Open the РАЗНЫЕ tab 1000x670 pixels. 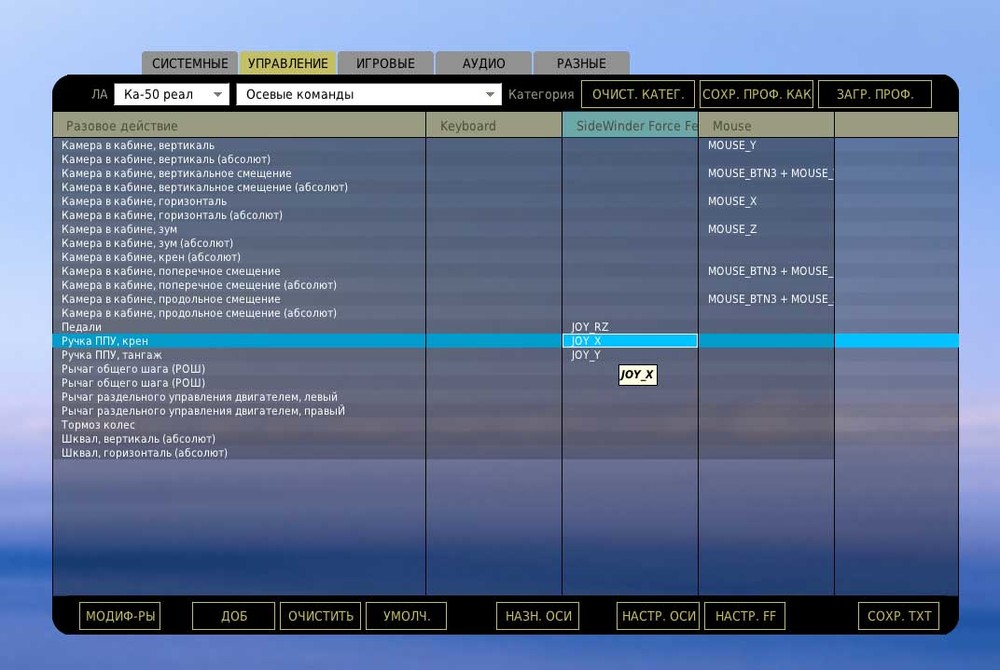tap(581, 63)
